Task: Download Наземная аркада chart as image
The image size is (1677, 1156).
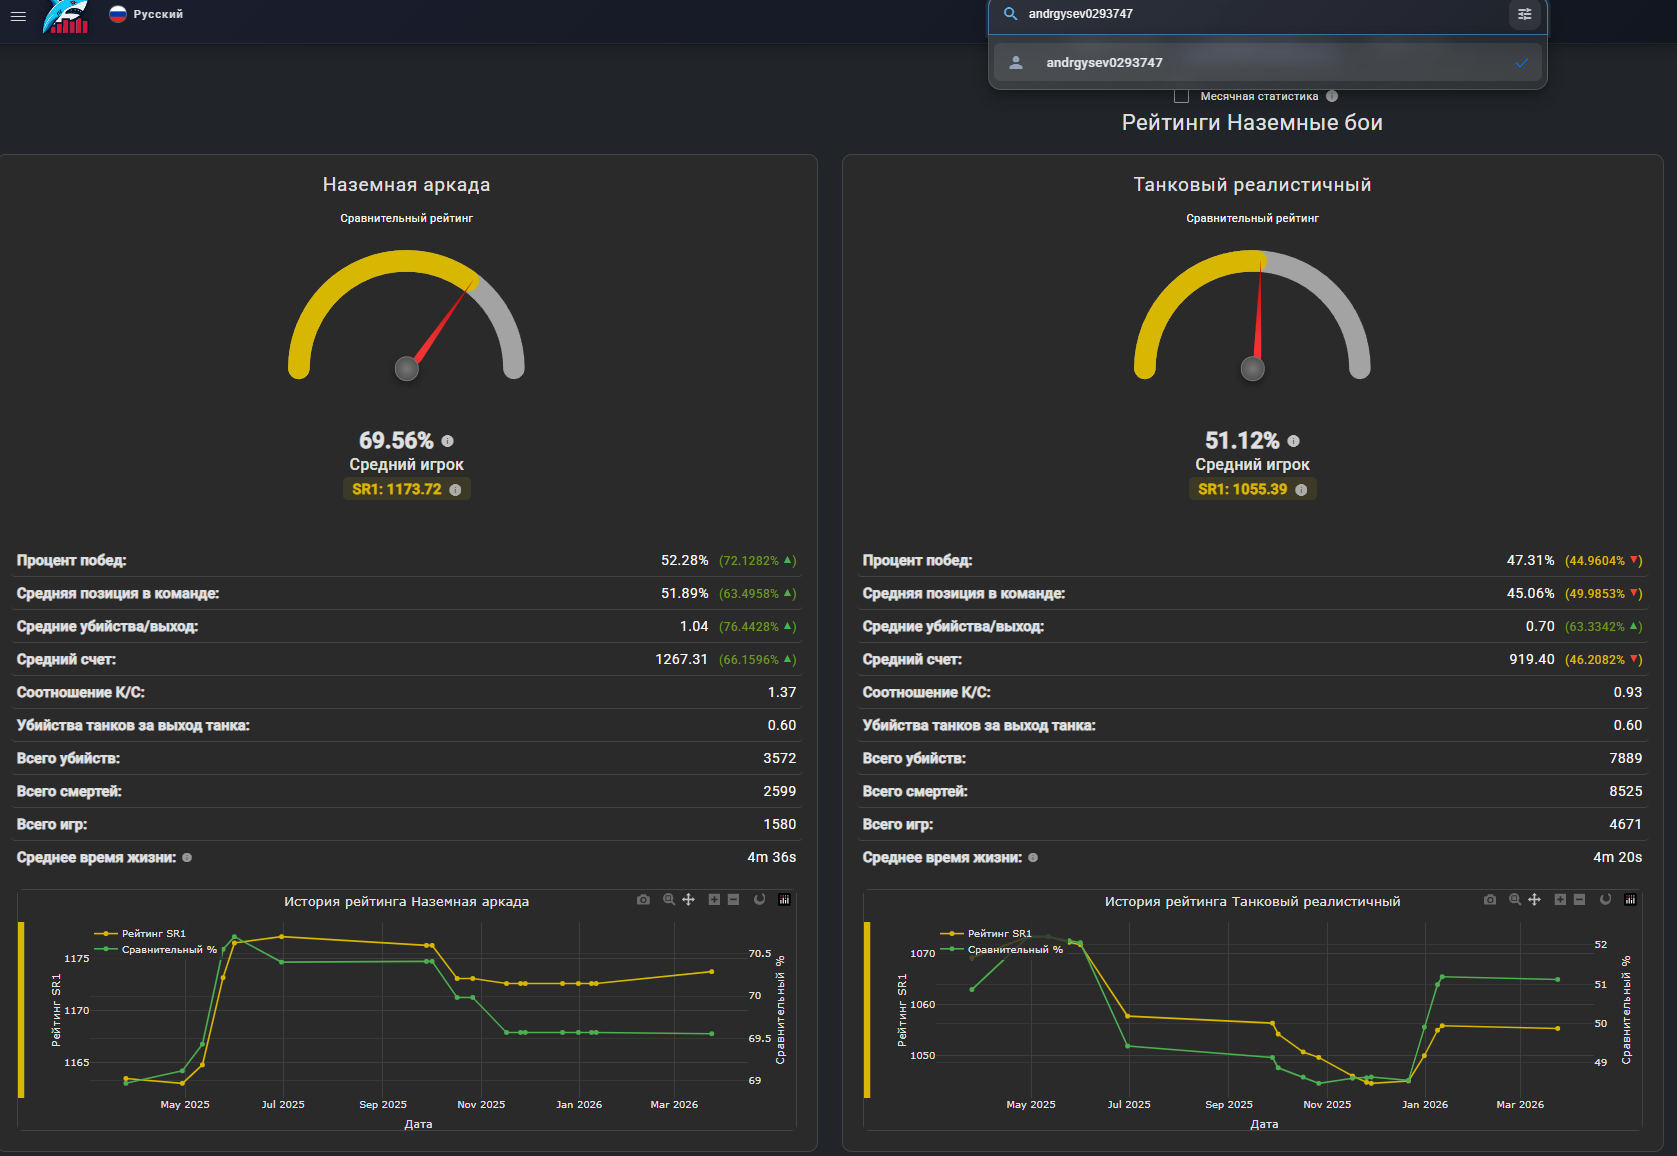Action: 643,900
